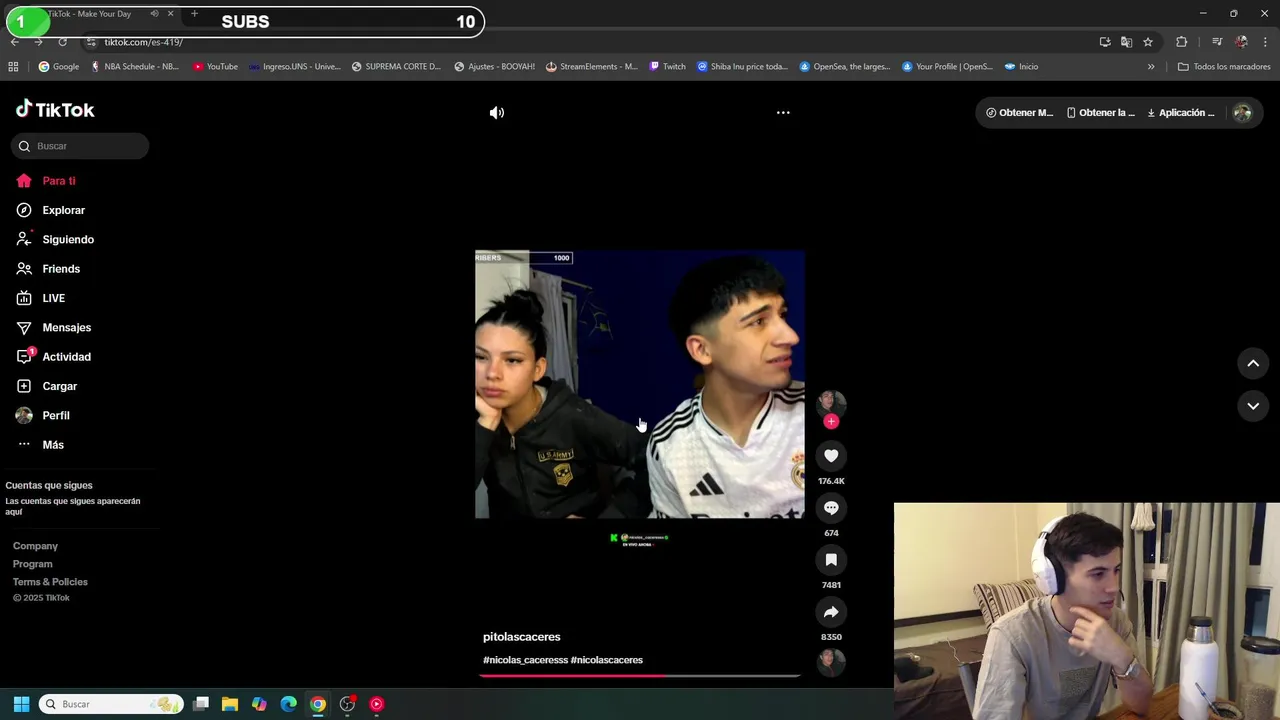Open Copilot from the taskbar

[x=259, y=704]
